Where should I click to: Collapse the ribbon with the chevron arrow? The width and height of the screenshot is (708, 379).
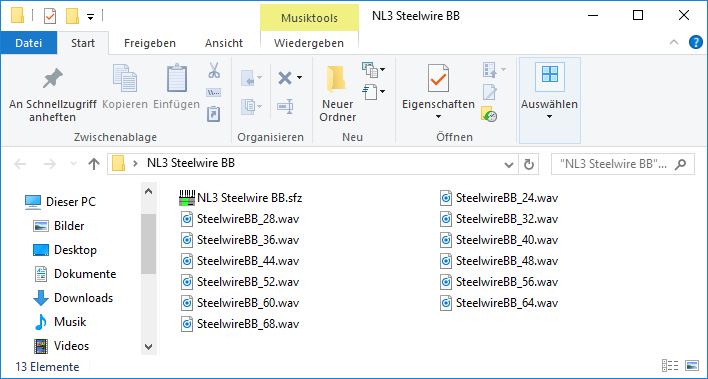coord(674,42)
